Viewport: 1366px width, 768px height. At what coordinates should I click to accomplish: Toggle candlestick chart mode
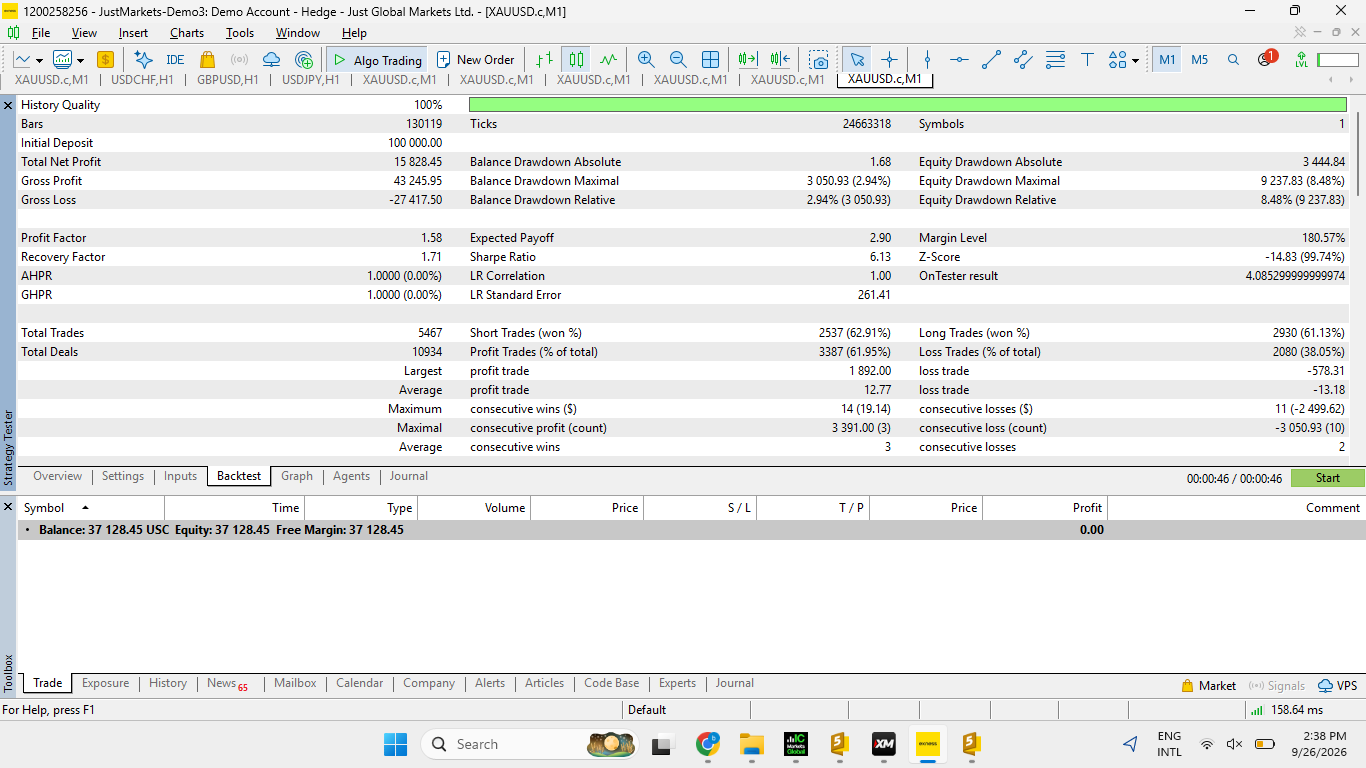(575, 60)
